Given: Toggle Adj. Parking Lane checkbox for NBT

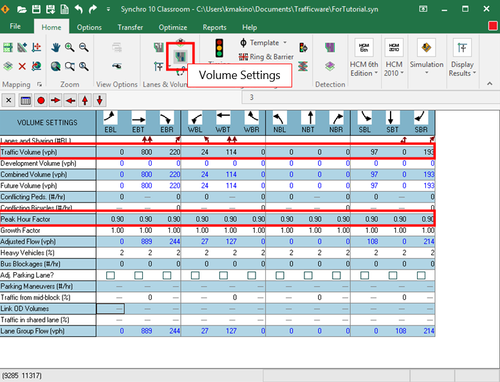Looking at the screenshot, I should [308, 275].
